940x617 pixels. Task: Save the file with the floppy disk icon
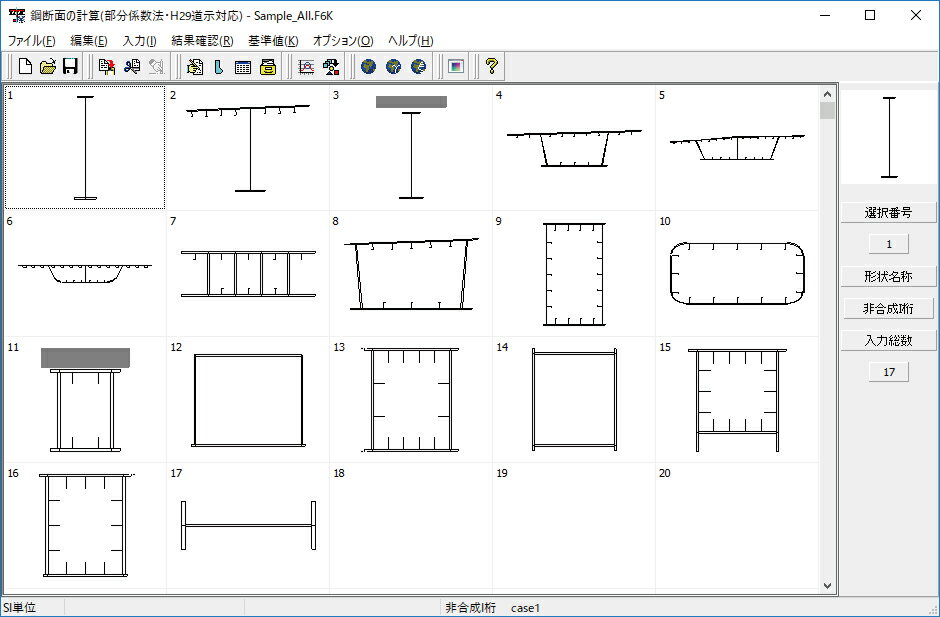pyautogui.click(x=70, y=66)
